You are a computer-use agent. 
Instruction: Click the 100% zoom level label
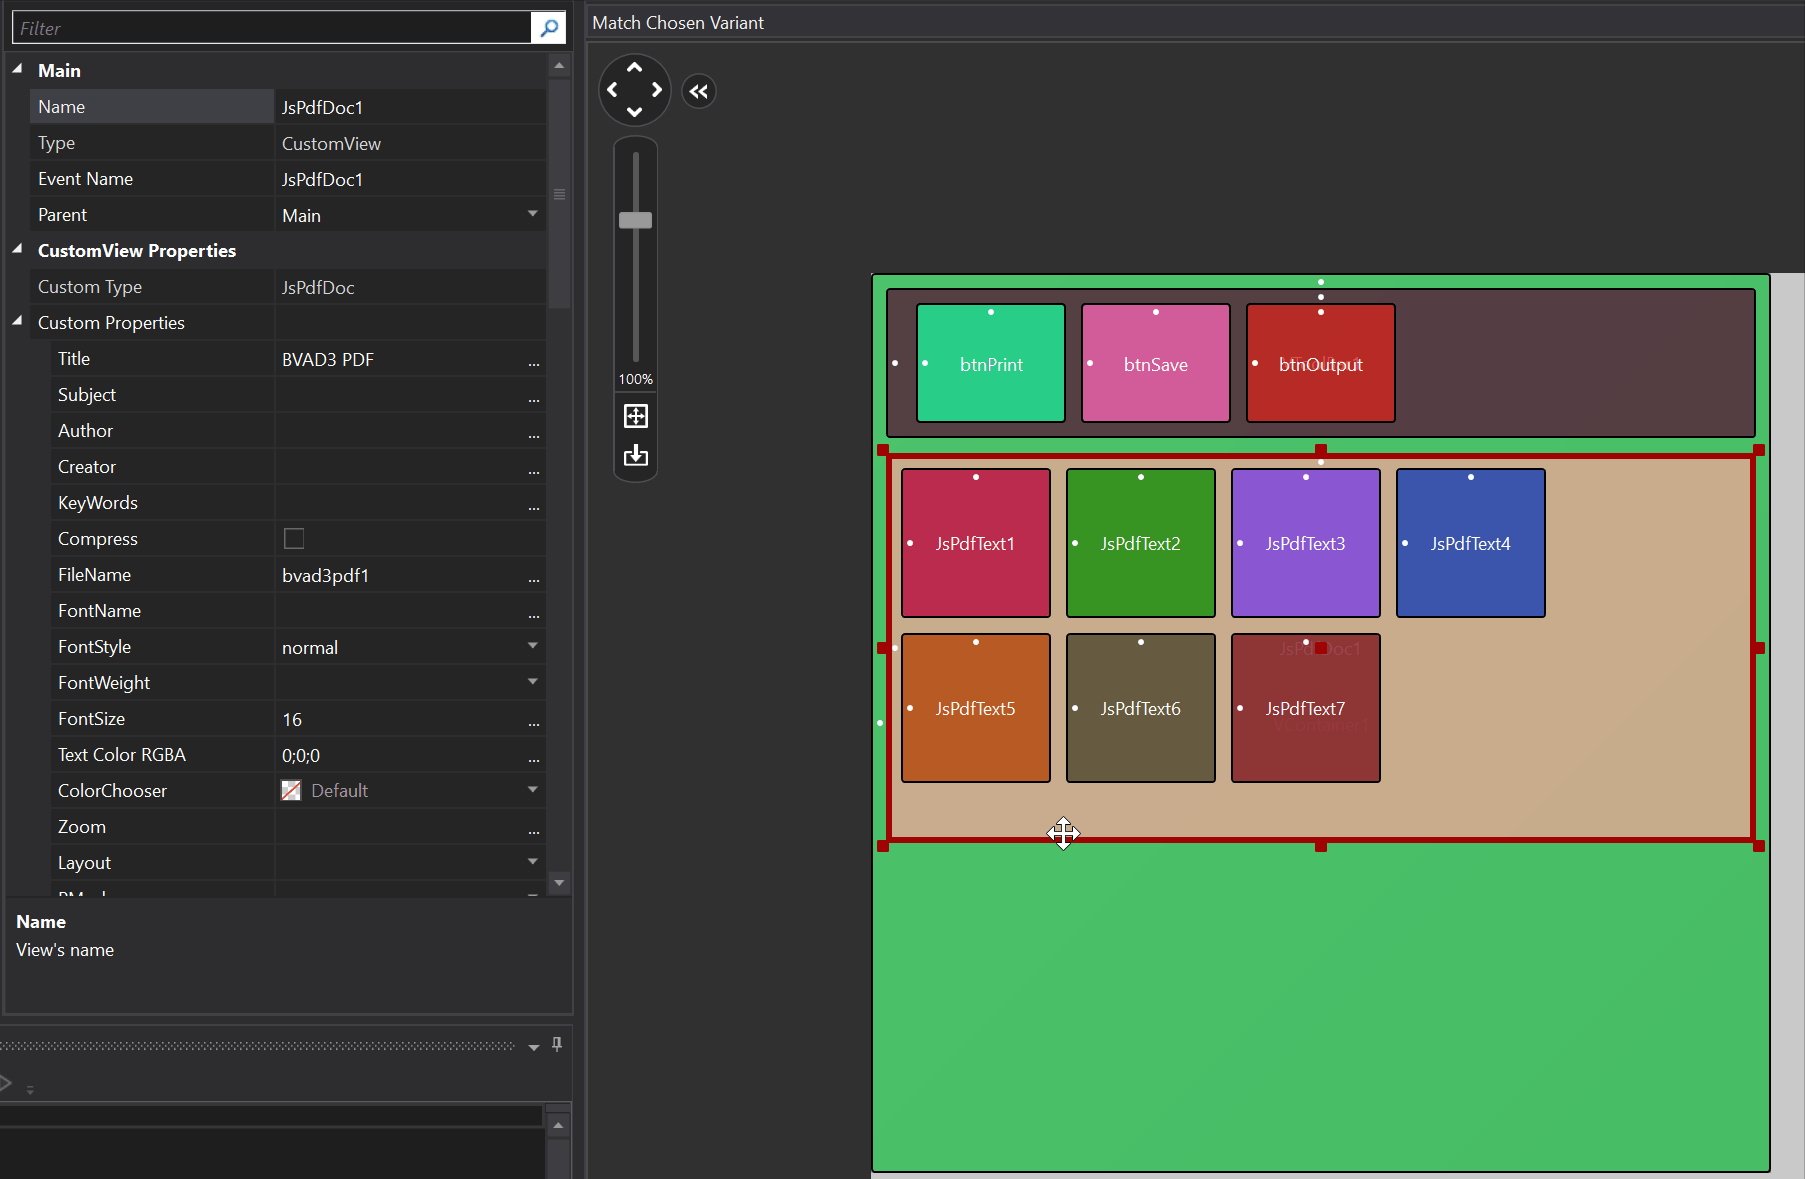636,379
